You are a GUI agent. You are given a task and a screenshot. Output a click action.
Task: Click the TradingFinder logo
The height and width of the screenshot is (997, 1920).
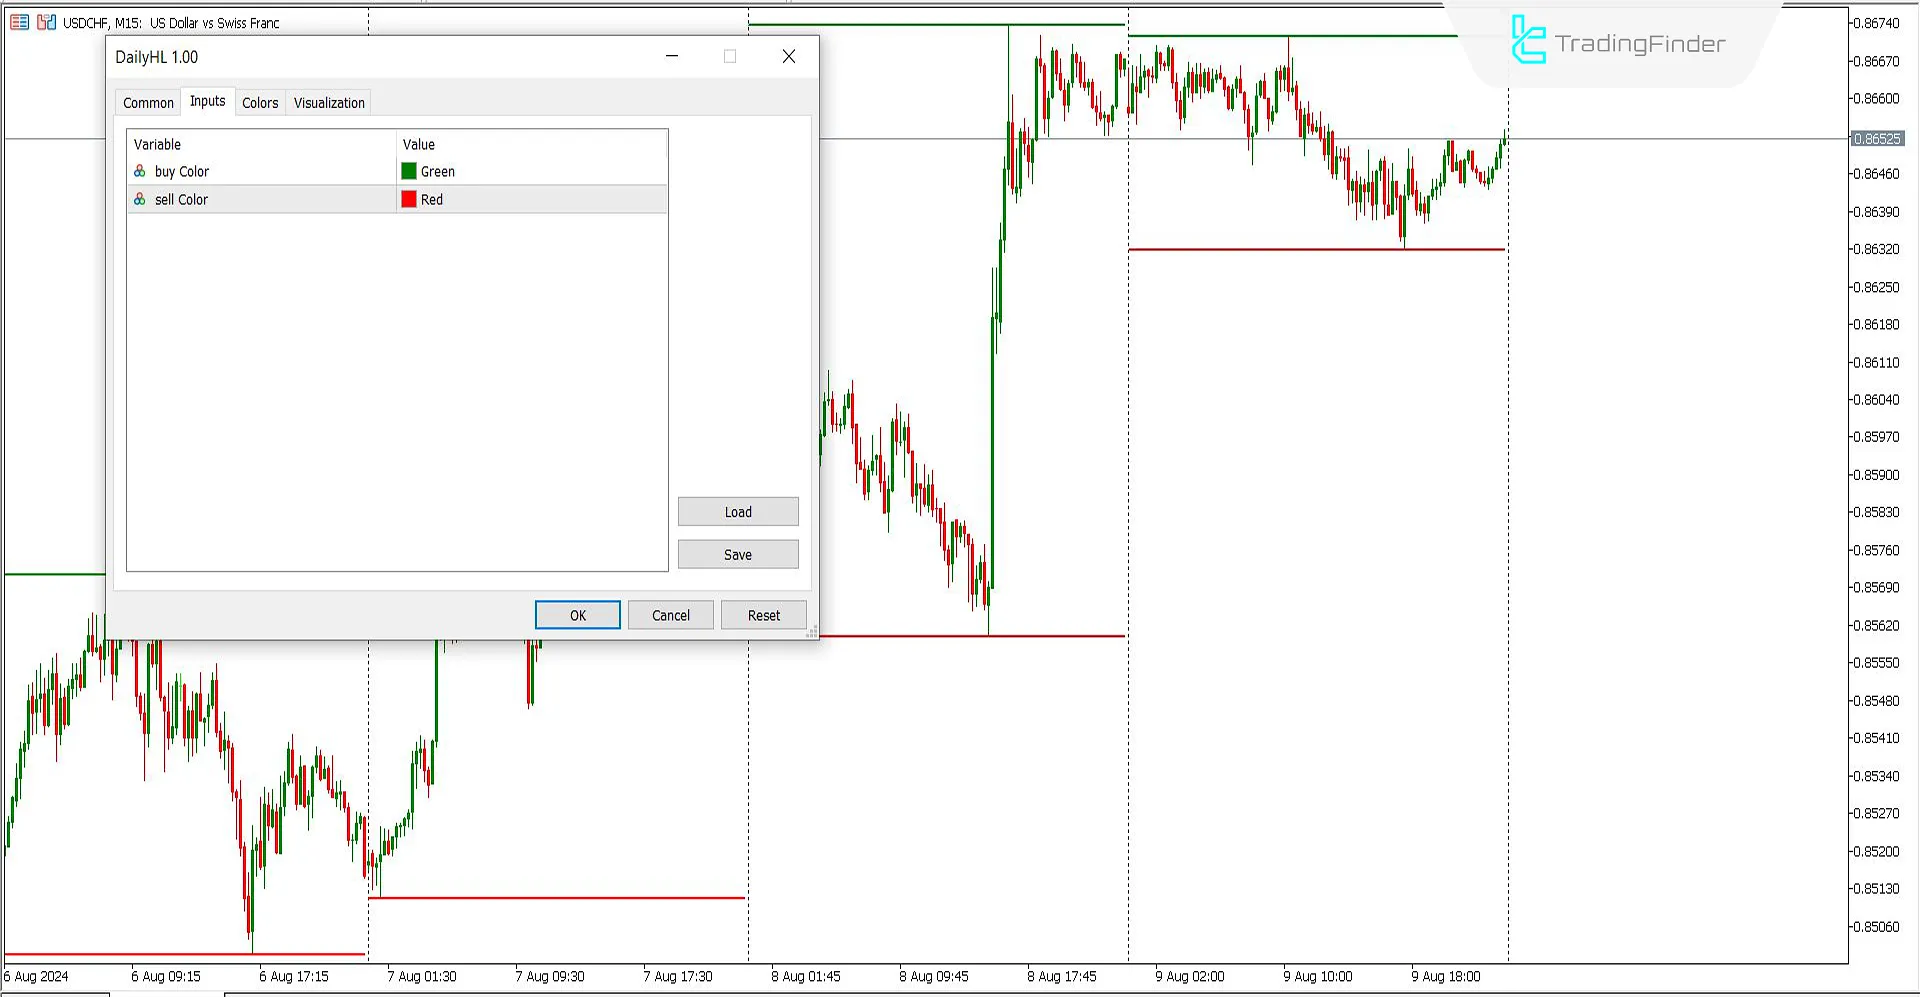pyautogui.click(x=1617, y=42)
